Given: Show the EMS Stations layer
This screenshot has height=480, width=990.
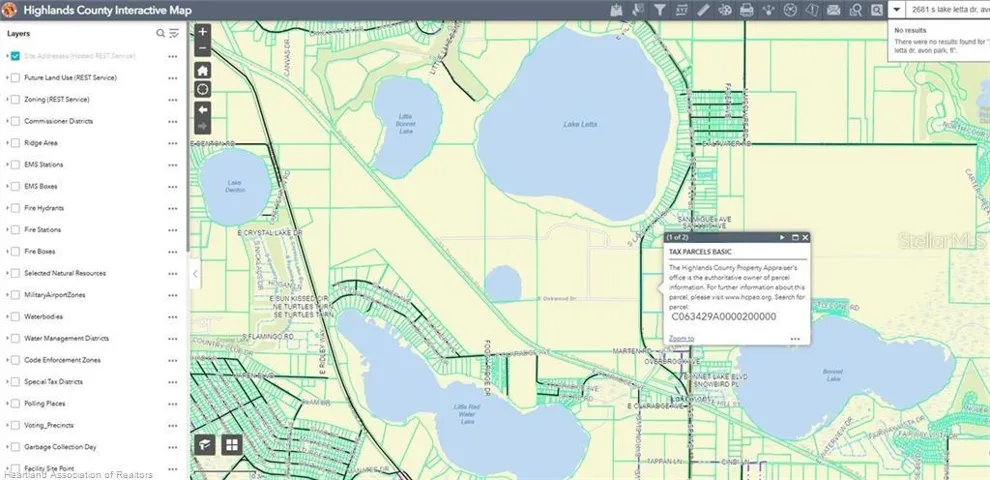Looking at the screenshot, I should coord(16,165).
